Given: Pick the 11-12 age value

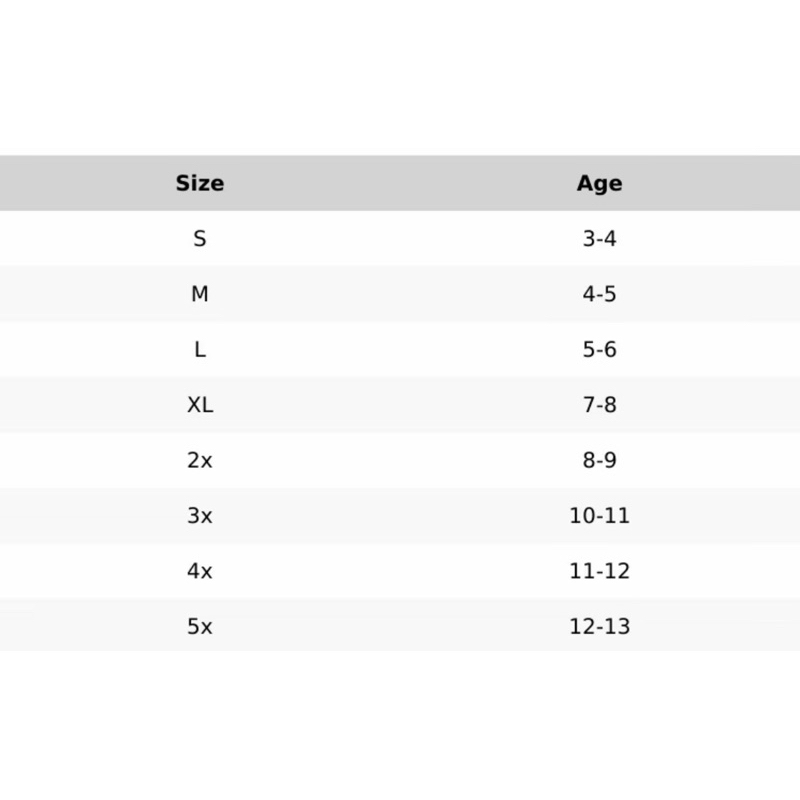Looking at the screenshot, I should coord(599,572).
